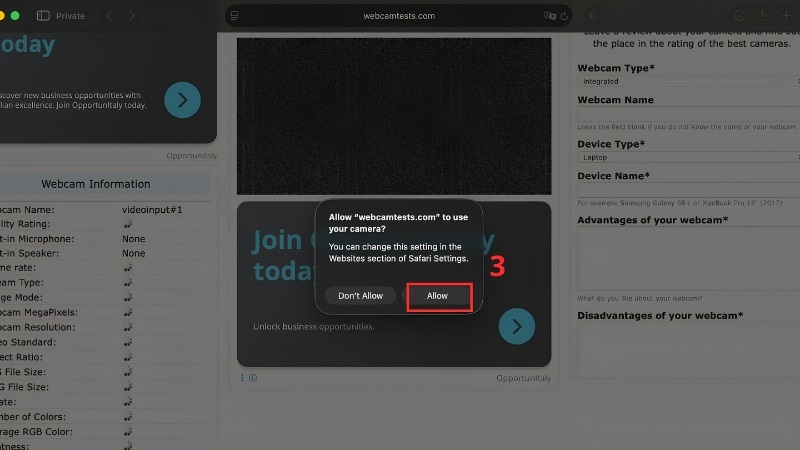Open the page menu icon in address bar
This screenshot has height=450, width=800.
coord(235,16)
